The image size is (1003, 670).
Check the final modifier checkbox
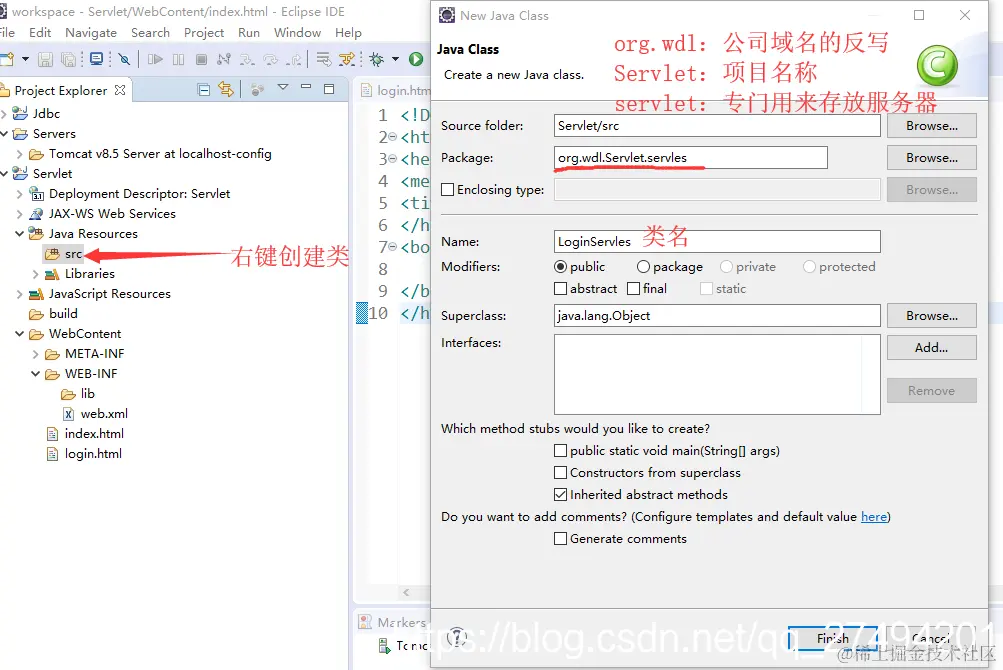pos(633,289)
